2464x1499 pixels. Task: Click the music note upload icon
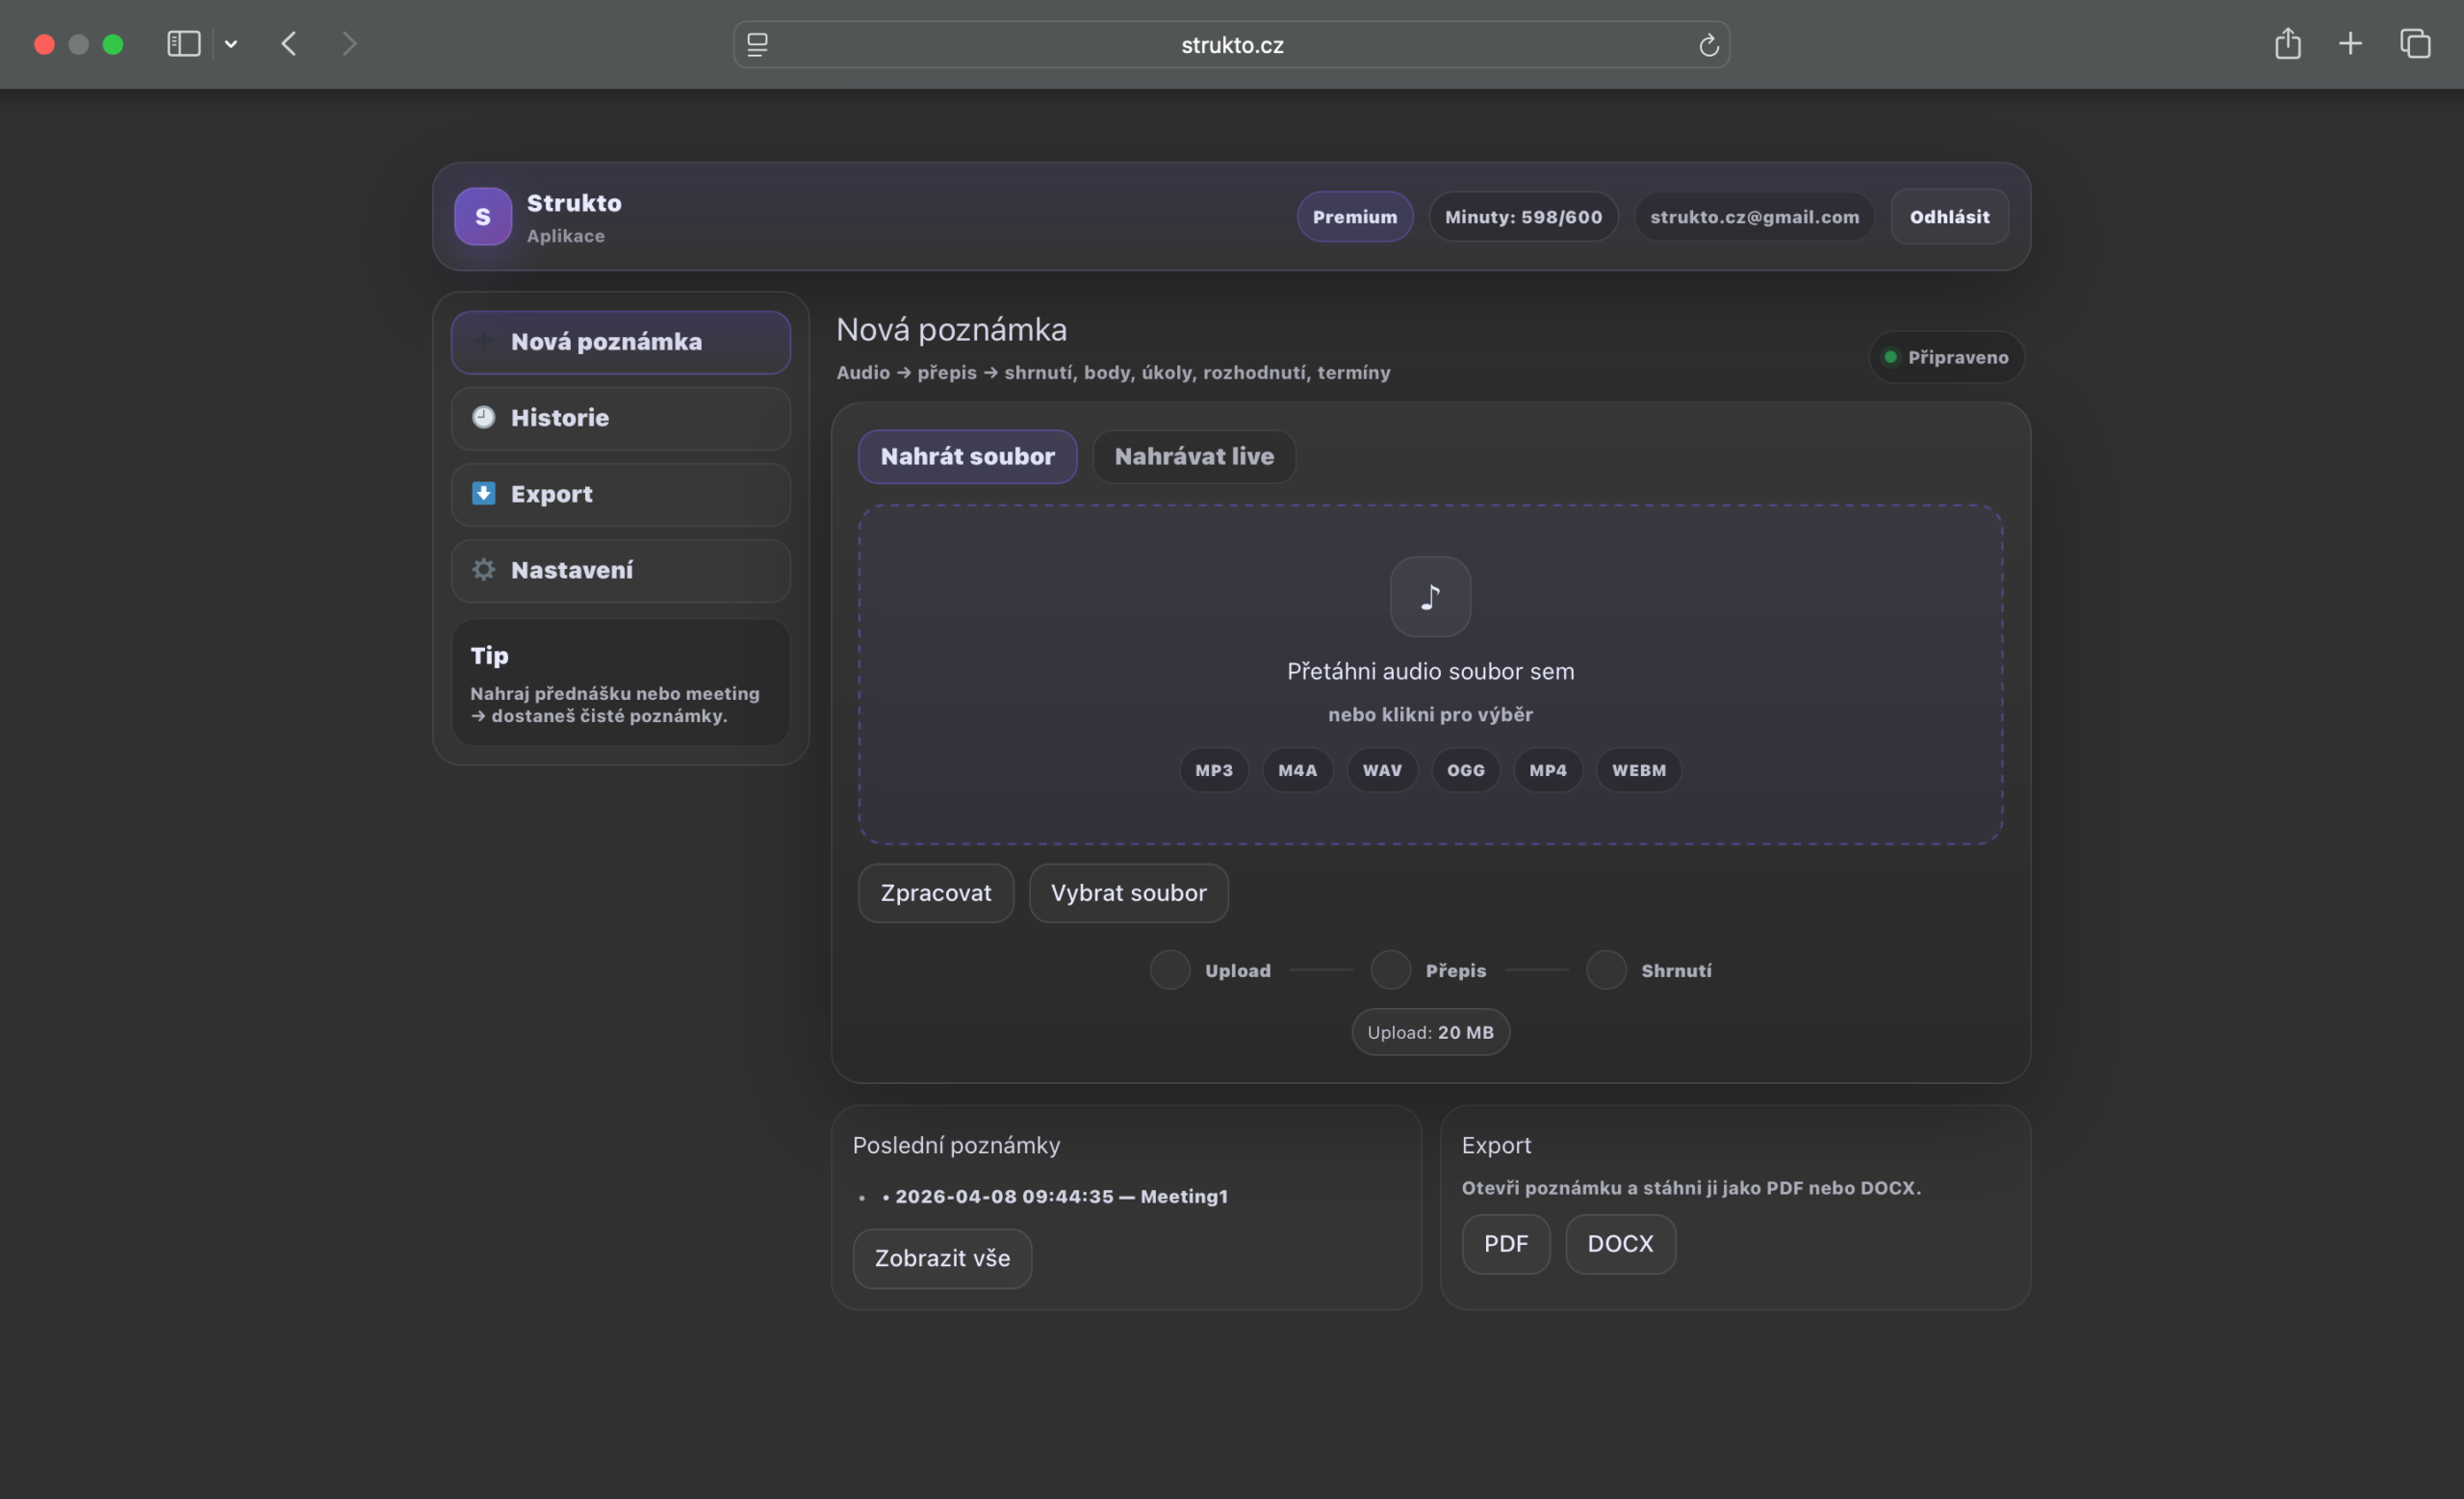point(1430,597)
